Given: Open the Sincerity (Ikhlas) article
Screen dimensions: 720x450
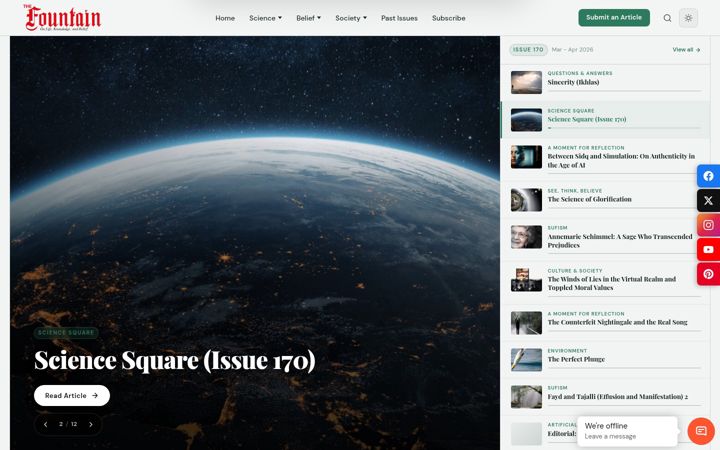Looking at the screenshot, I should tap(573, 82).
